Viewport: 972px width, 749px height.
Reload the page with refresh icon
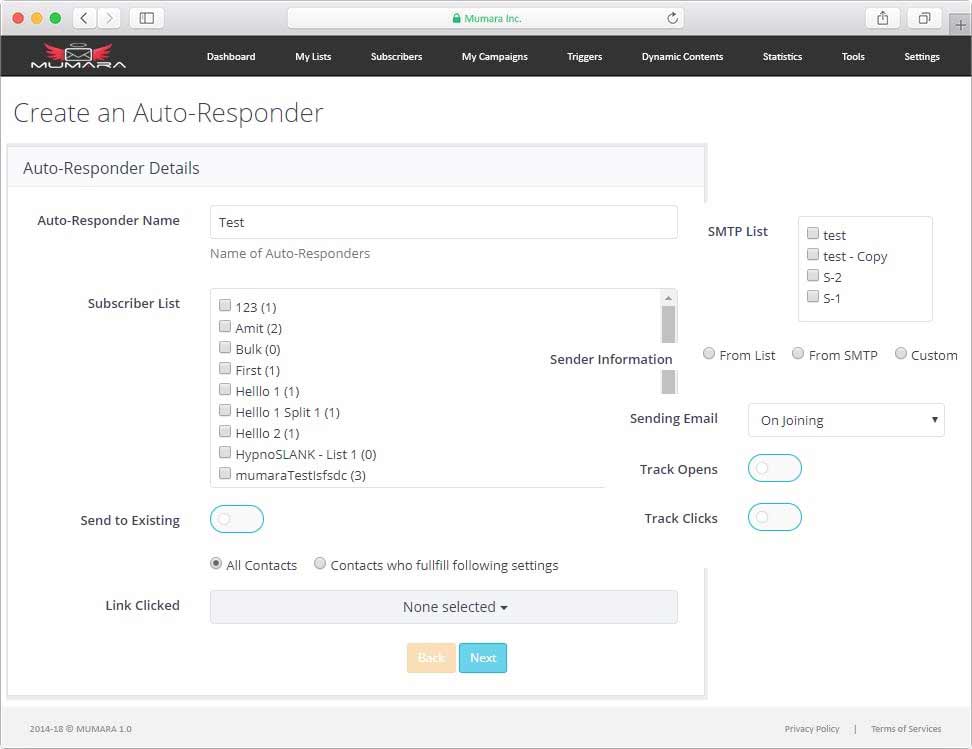(x=672, y=18)
